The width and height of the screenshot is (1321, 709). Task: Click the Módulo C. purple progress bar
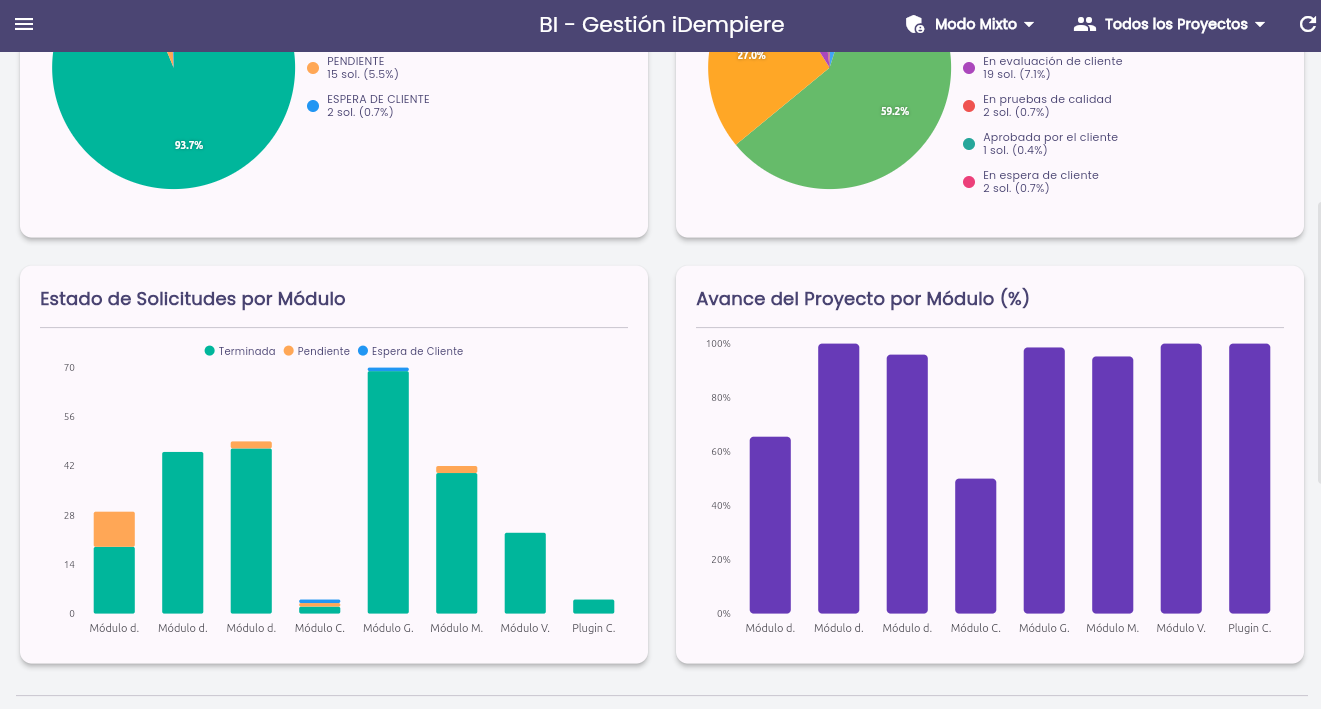[976, 546]
